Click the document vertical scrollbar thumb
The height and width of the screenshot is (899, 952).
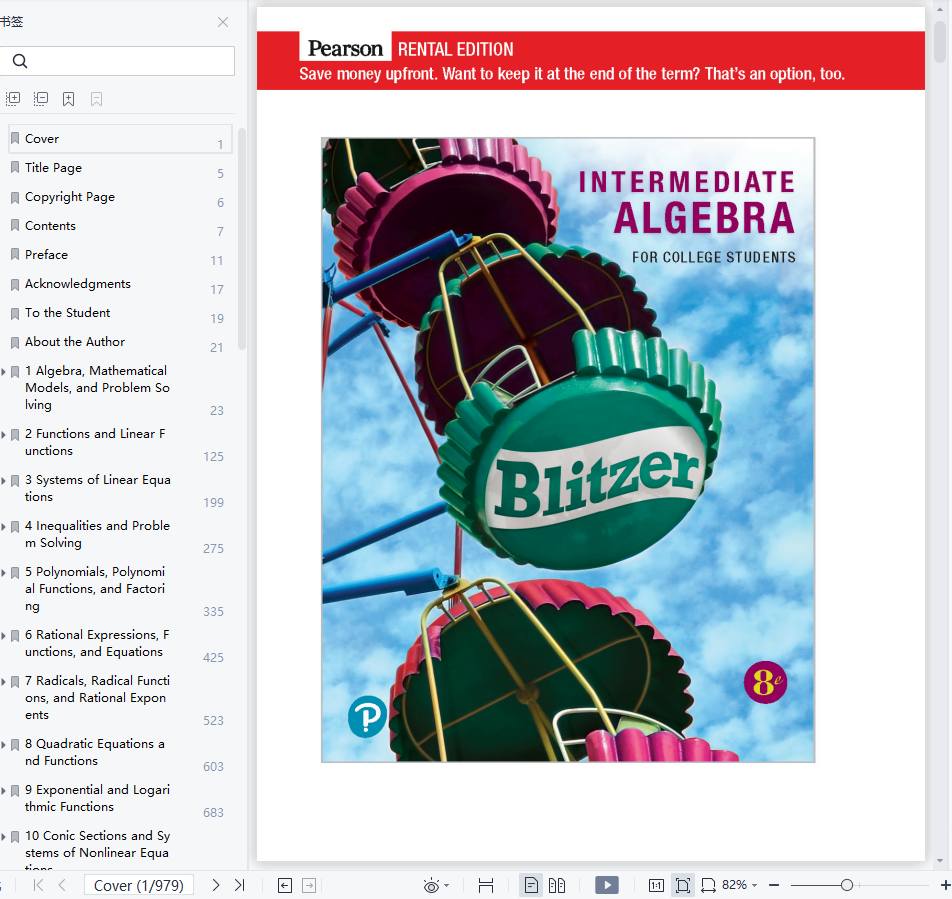(940, 42)
